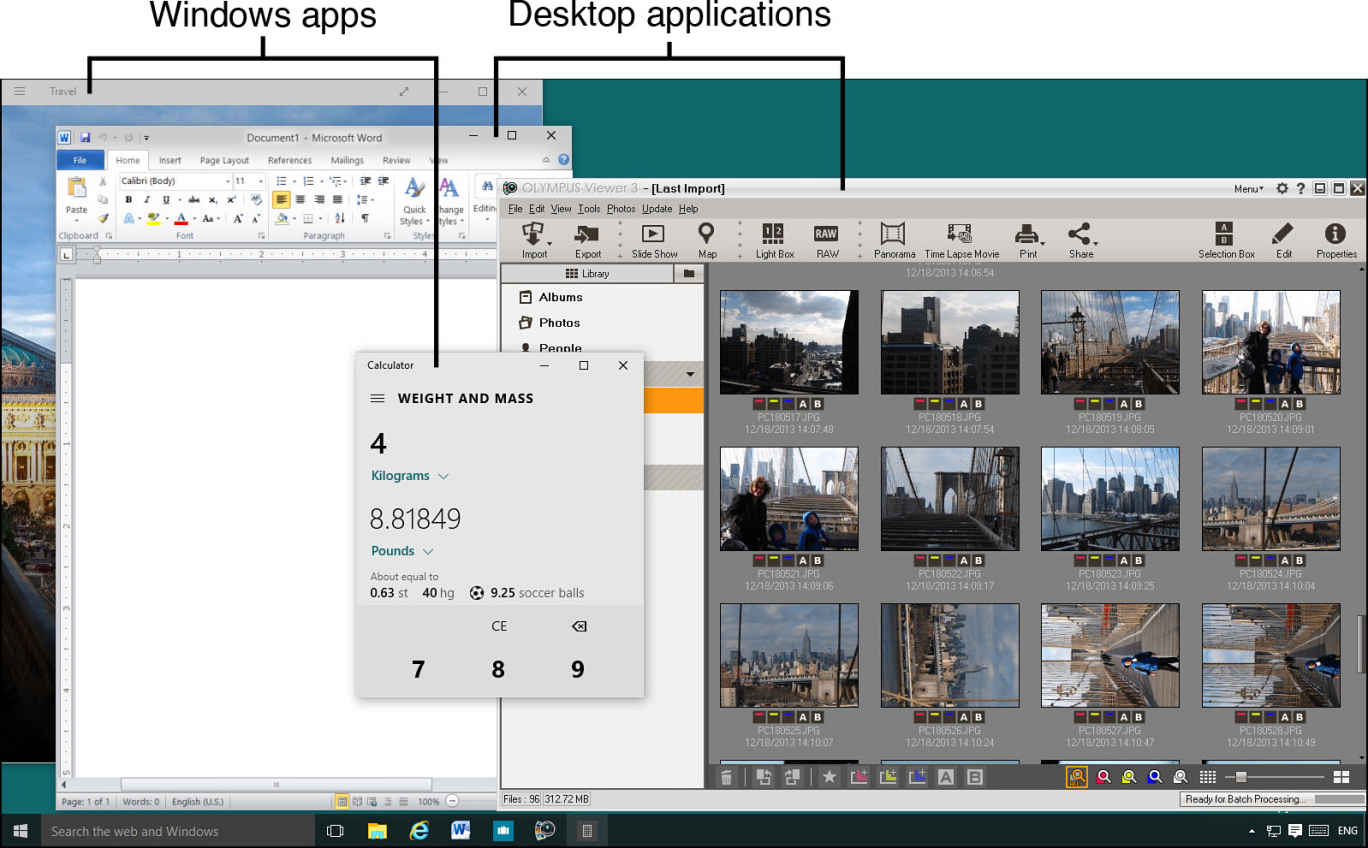Screen dimensions: 1368x848
Task: Start a Slide Show in Olympus Viewer
Action: click(653, 234)
